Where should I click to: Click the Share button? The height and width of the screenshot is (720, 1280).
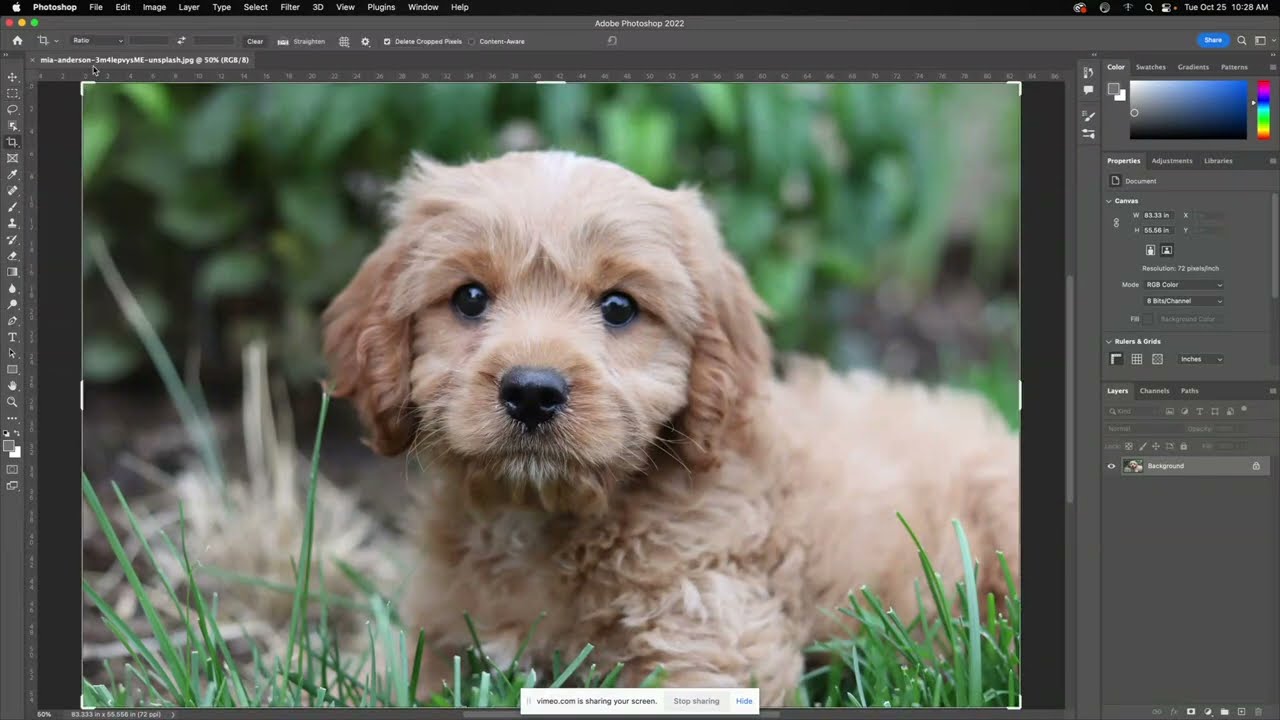tap(1213, 40)
